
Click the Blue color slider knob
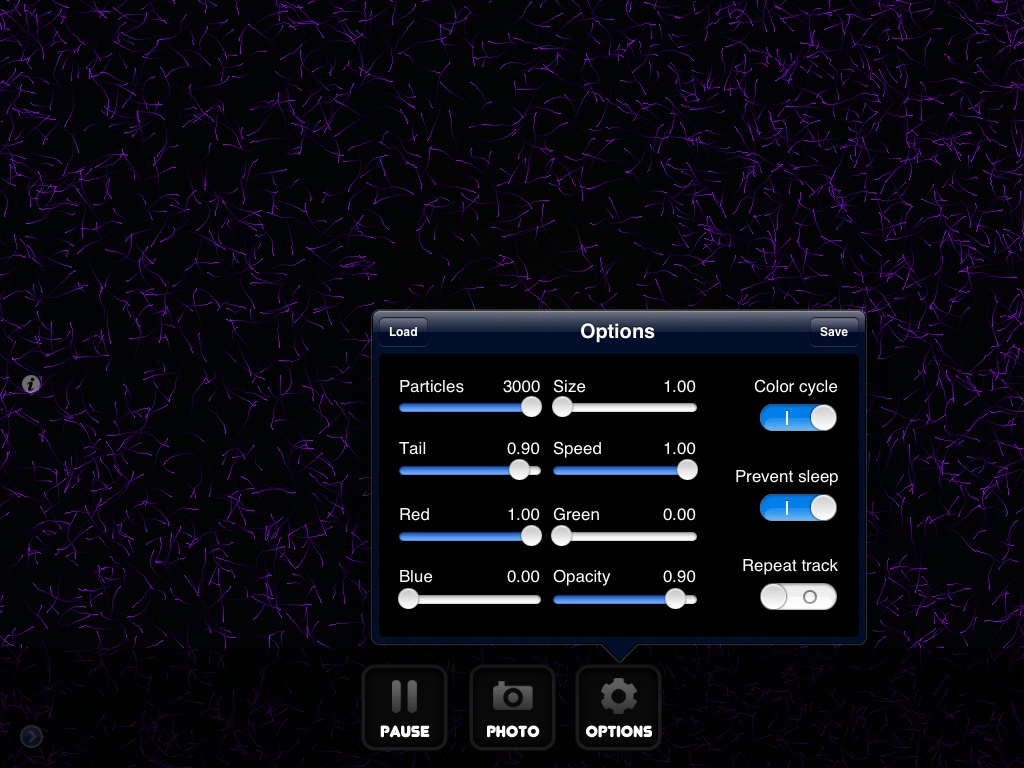point(408,598)
